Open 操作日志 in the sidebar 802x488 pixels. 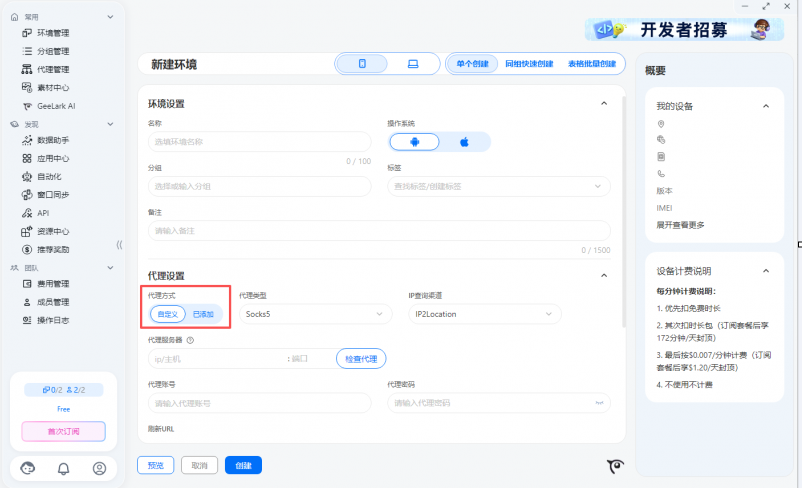pyautogui.click(x=53, y=320)
